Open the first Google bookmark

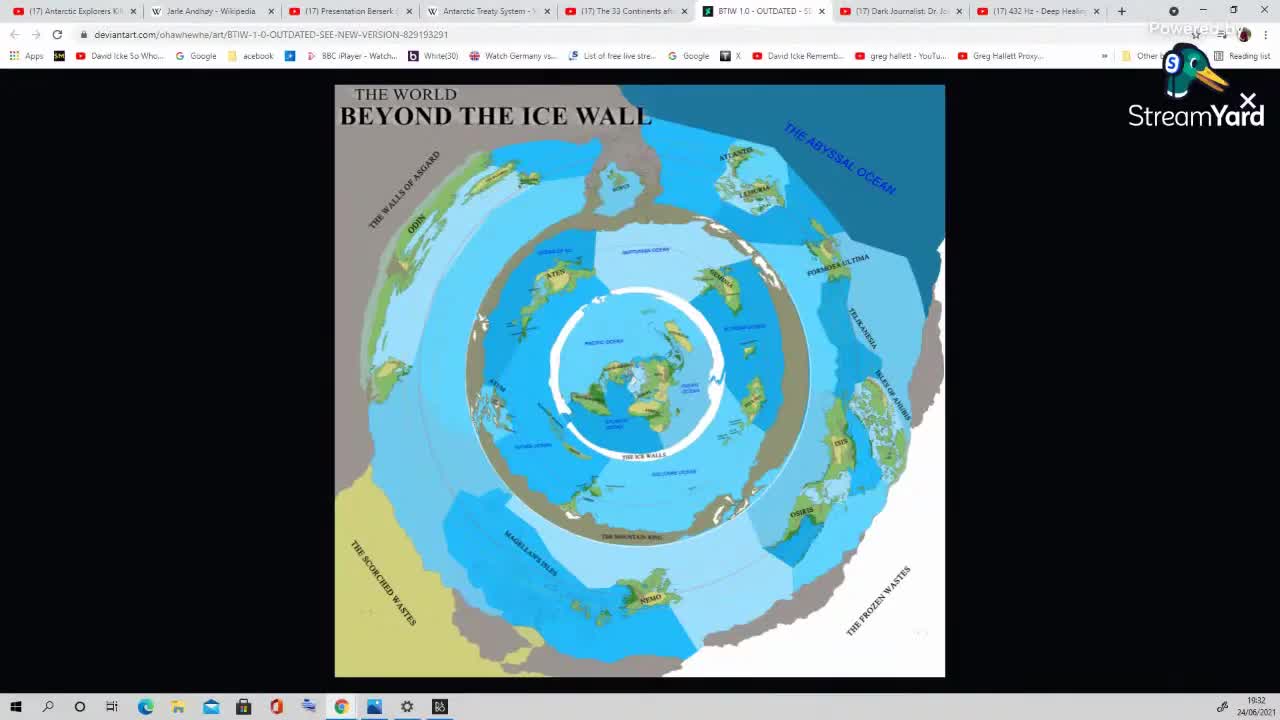point(196,56)
